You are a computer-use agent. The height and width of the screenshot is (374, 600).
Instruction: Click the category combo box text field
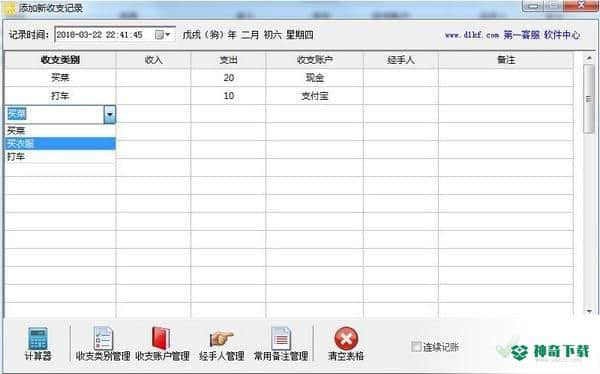[x=55, y=114]
